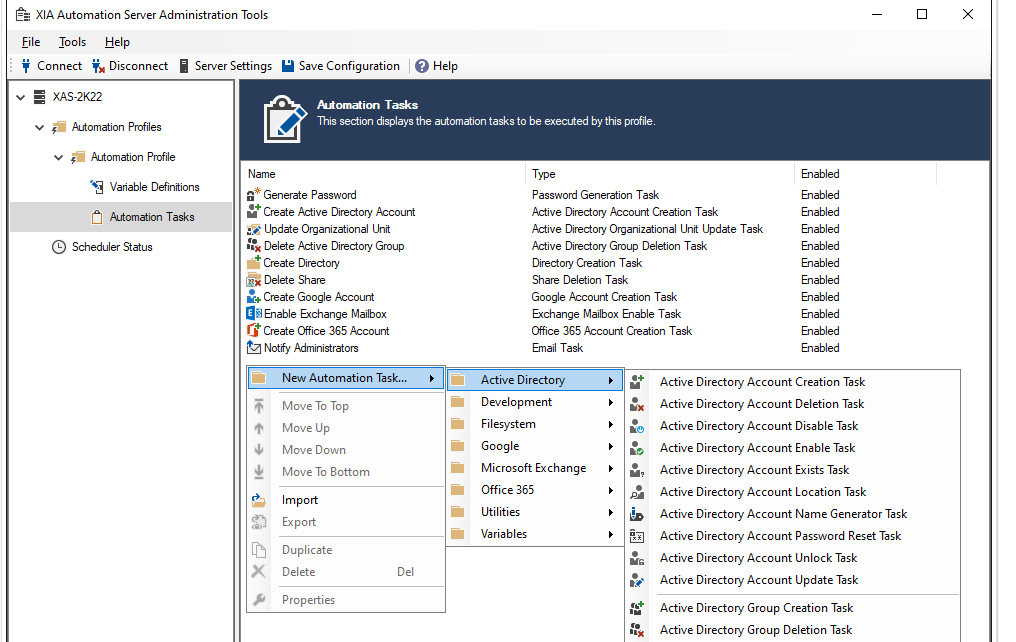Click the Disconnect plug icon

coord(98,65)
